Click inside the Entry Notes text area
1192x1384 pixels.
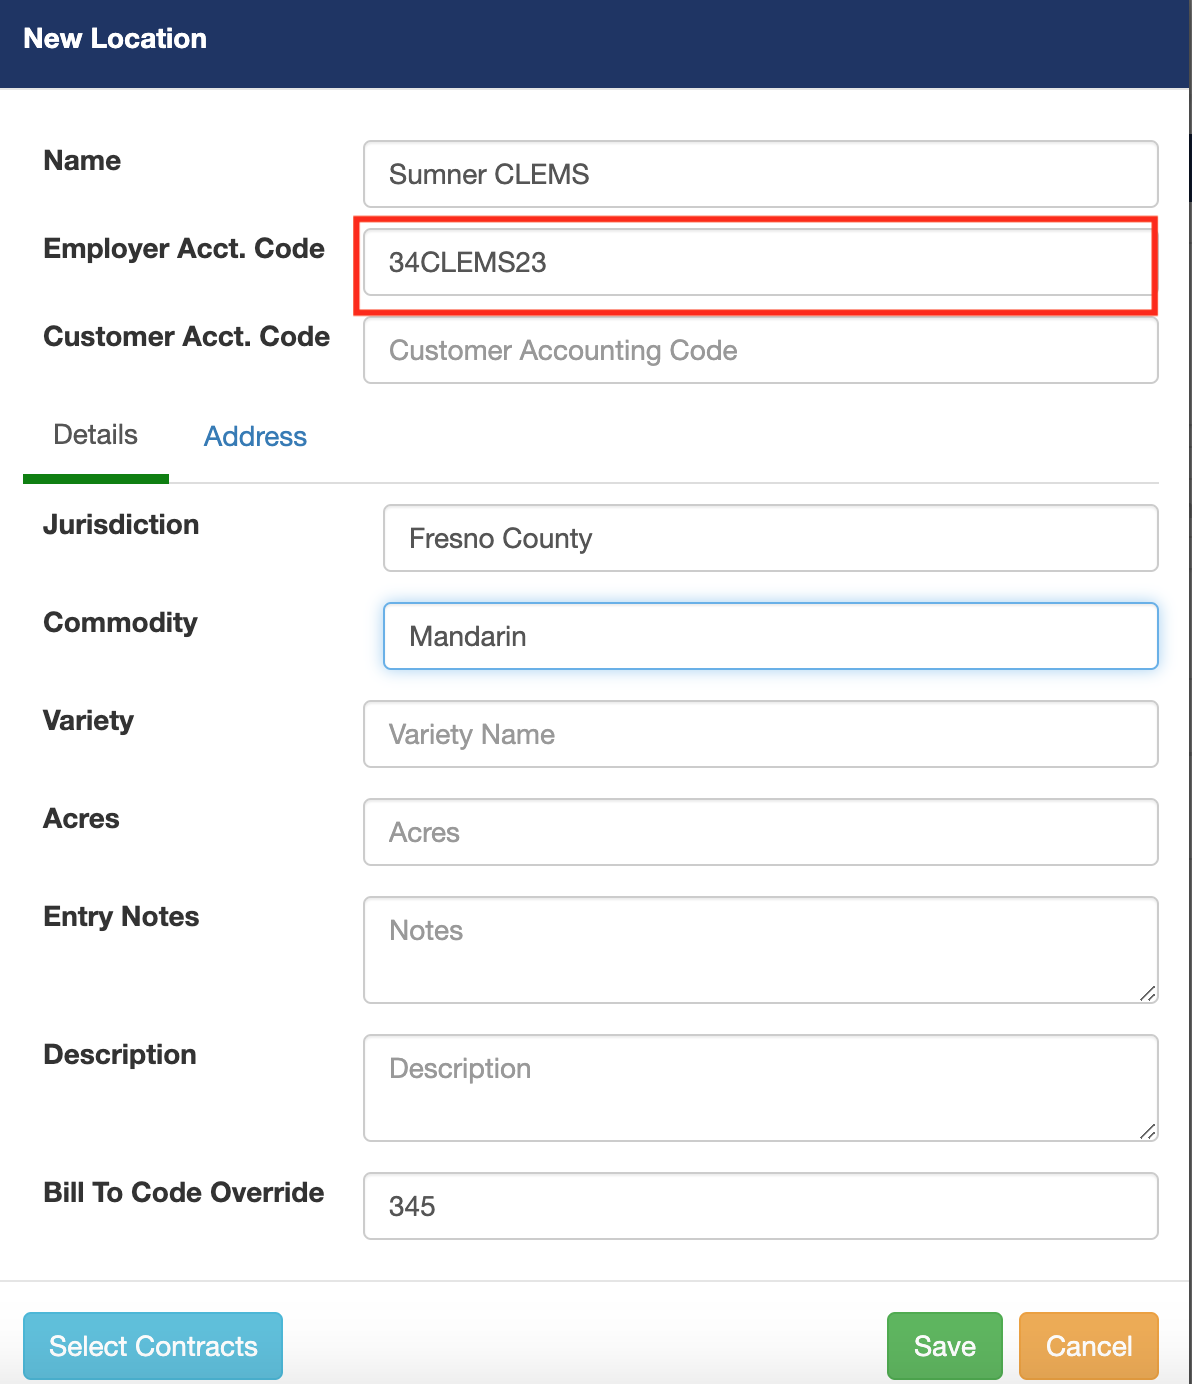(760, 950)
